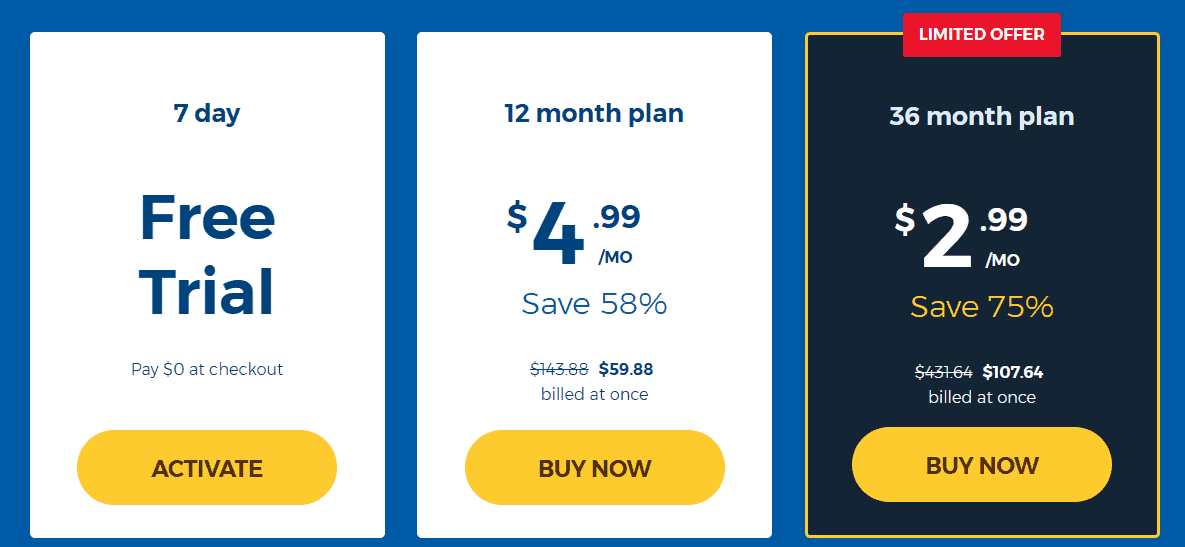Buy the 36 month plan
This screenshot has height=547, width=1185.
pos(982,465)
